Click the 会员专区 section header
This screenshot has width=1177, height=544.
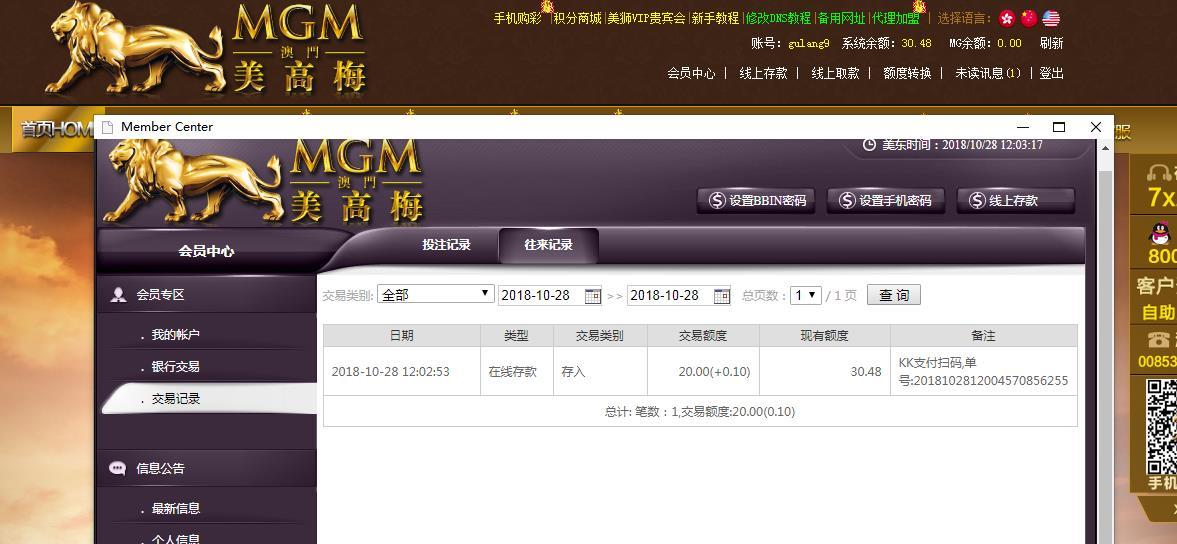(x=206, y=295)
